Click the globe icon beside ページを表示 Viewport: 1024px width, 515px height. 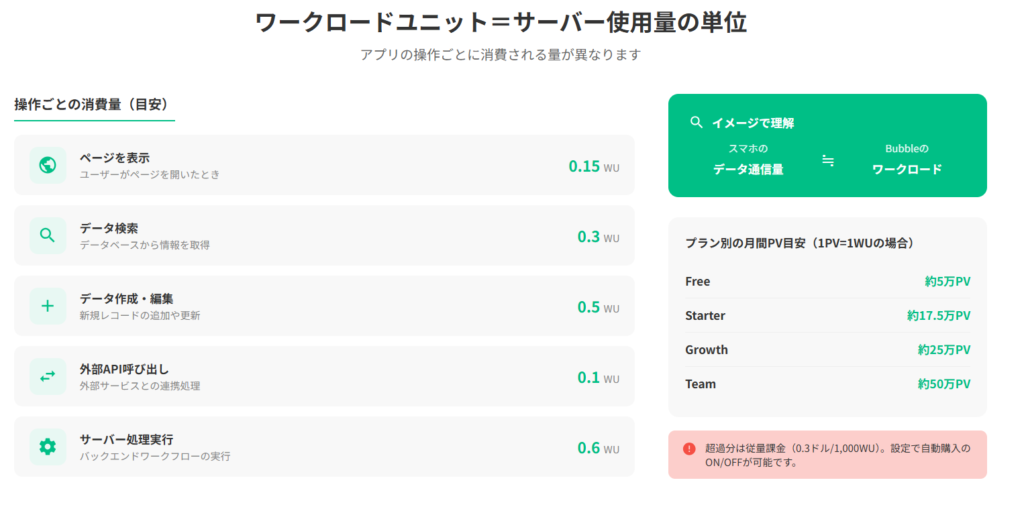47,165
